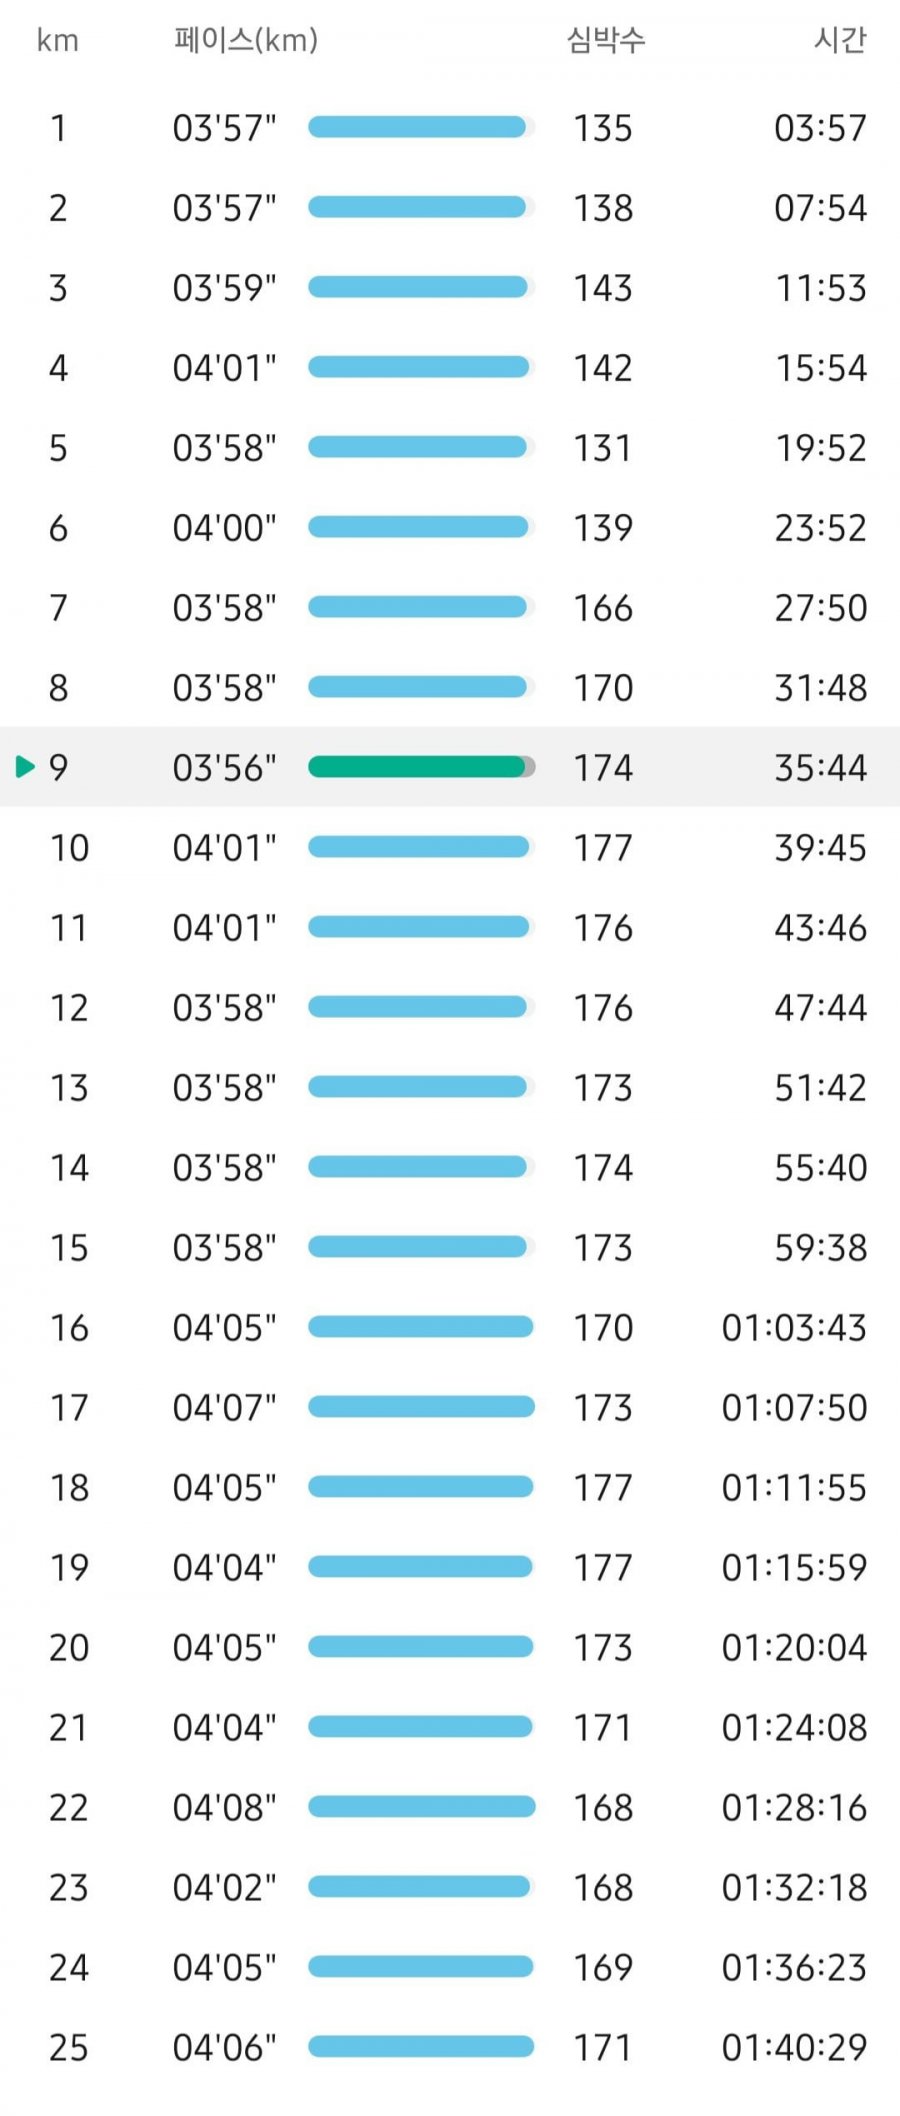Click the 심박수 column header
The height and width of the screenshot is (2116, 900).
pos(606,40)
